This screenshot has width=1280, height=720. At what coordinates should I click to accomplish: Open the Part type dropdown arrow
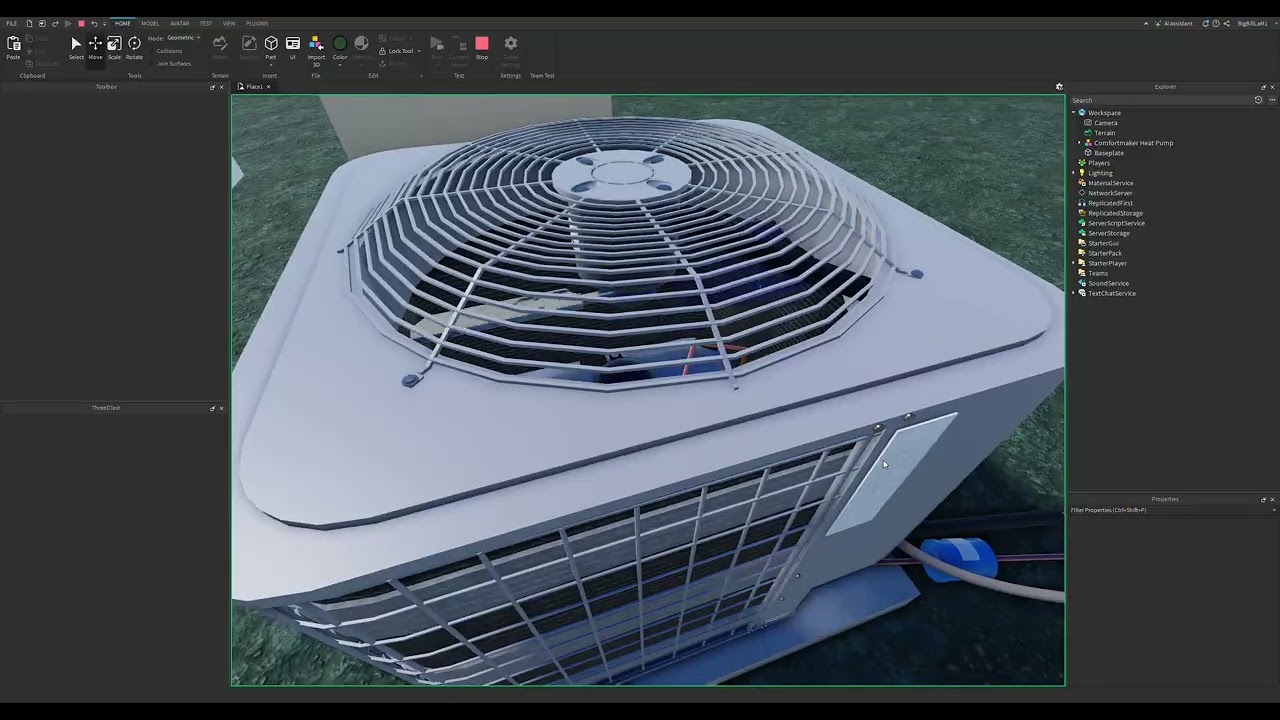[271, 64]
